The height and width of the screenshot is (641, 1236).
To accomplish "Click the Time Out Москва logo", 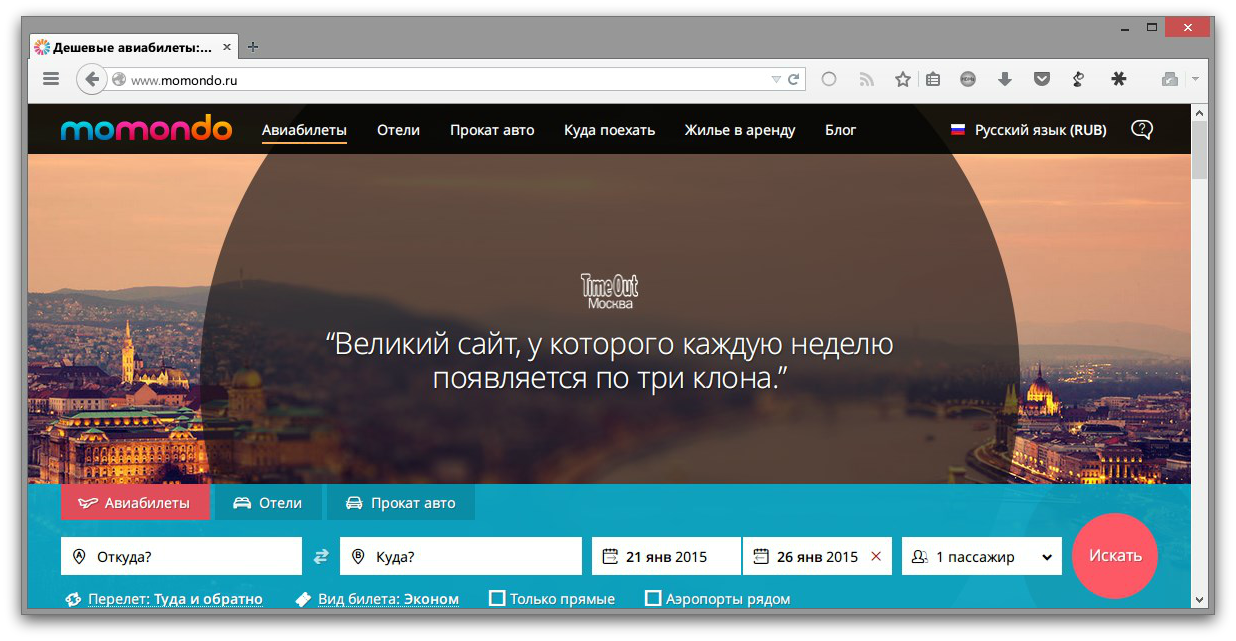I will [610, 291].
